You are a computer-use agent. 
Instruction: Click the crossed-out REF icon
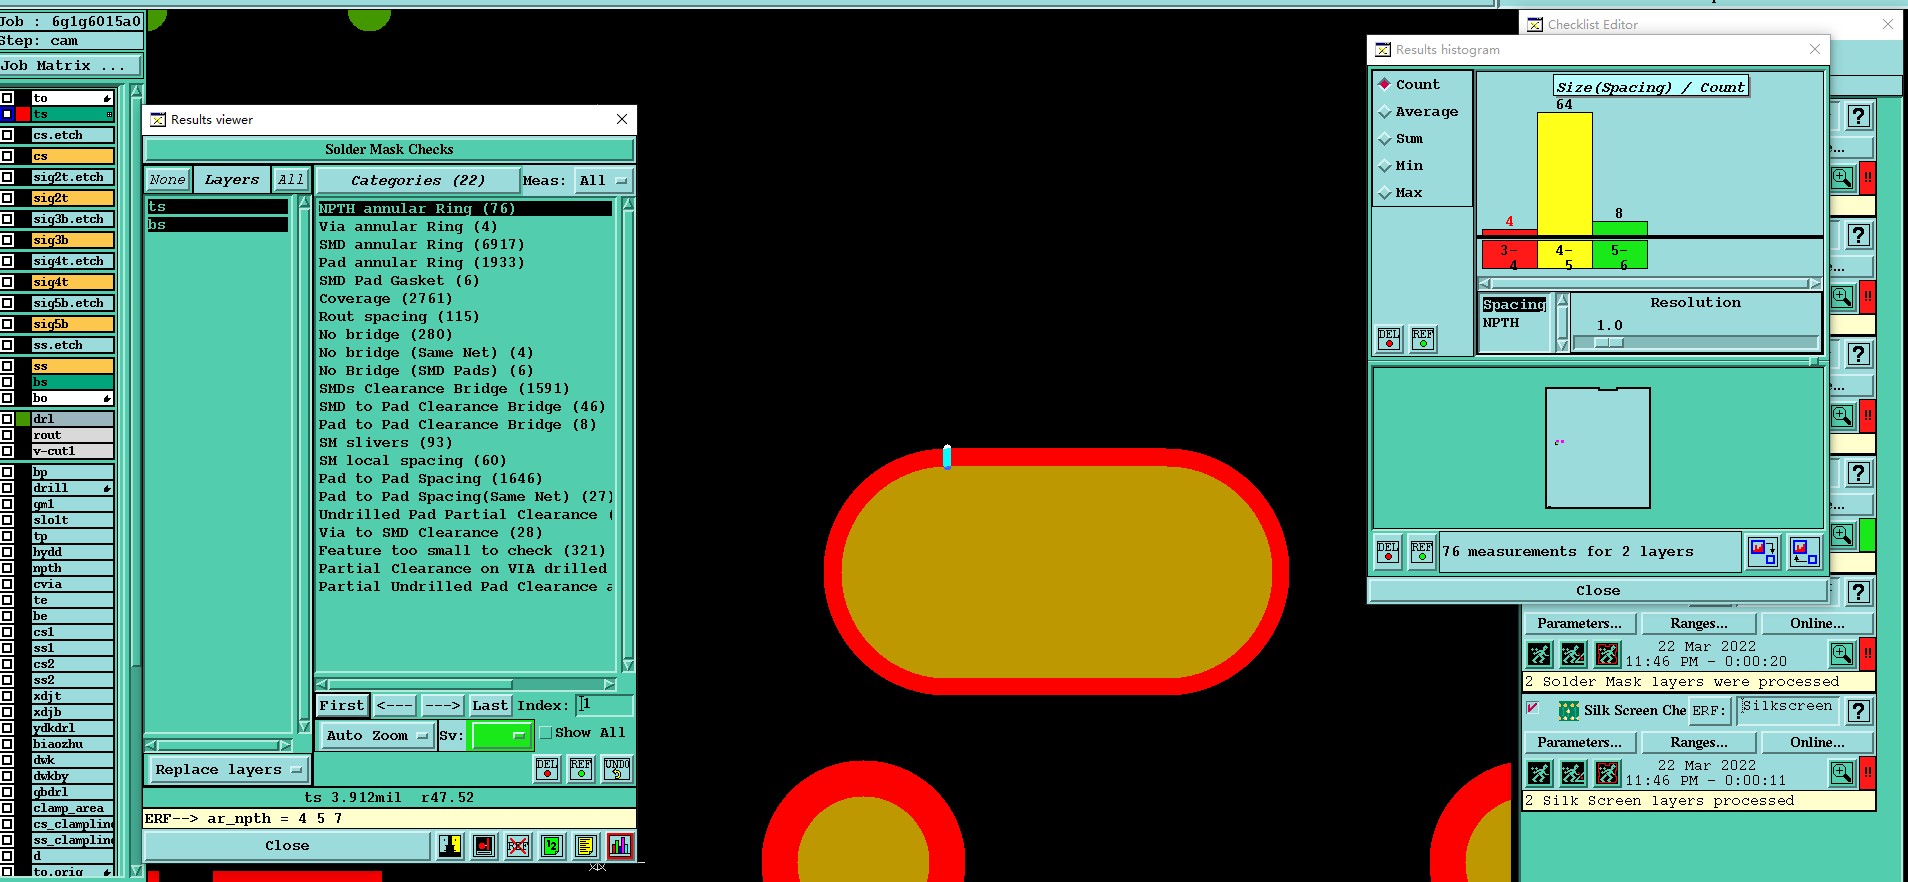click(x=518, y=846)
